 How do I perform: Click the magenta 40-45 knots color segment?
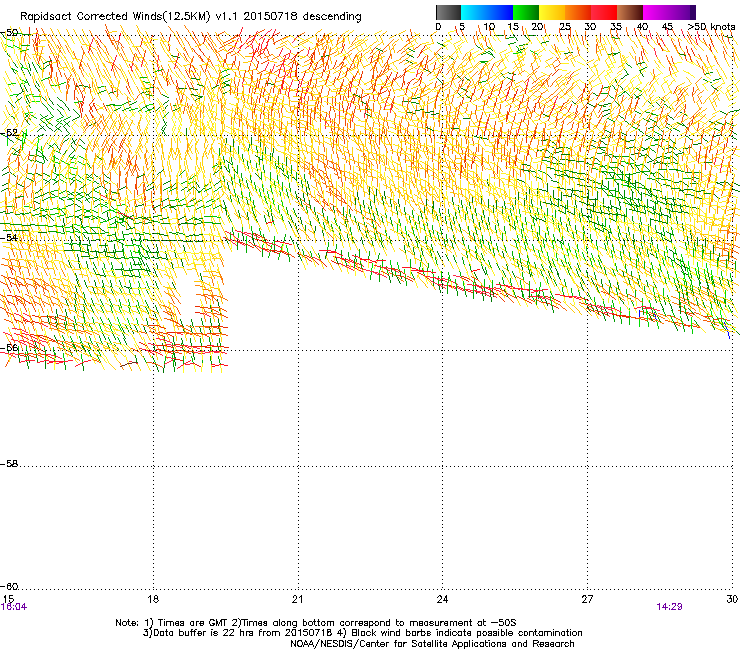(x=656, y=12)
